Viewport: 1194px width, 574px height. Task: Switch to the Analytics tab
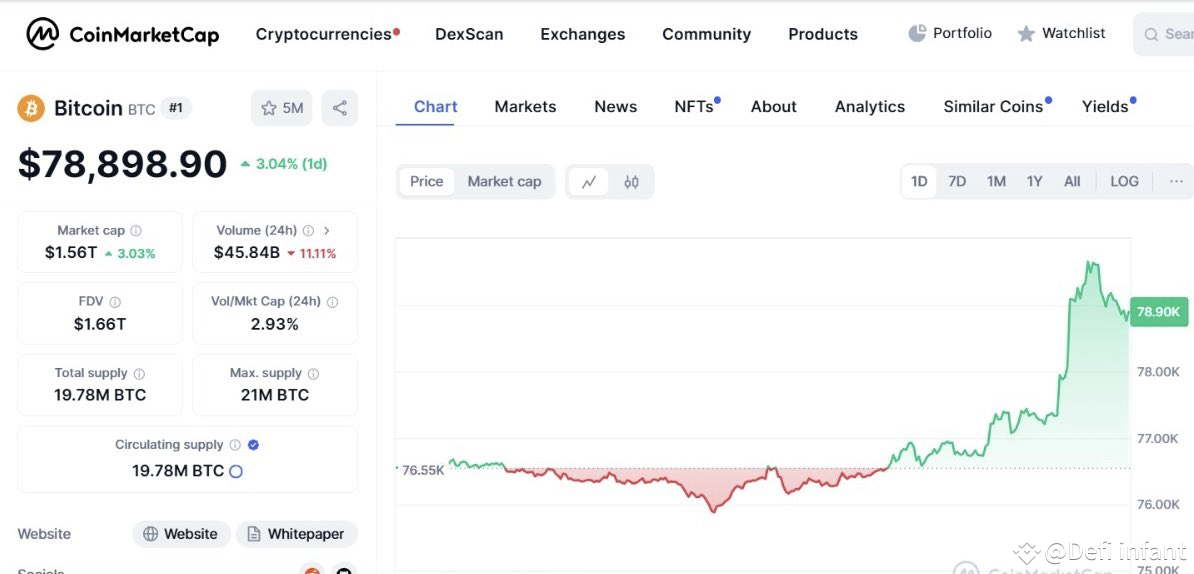coord(870,107)
